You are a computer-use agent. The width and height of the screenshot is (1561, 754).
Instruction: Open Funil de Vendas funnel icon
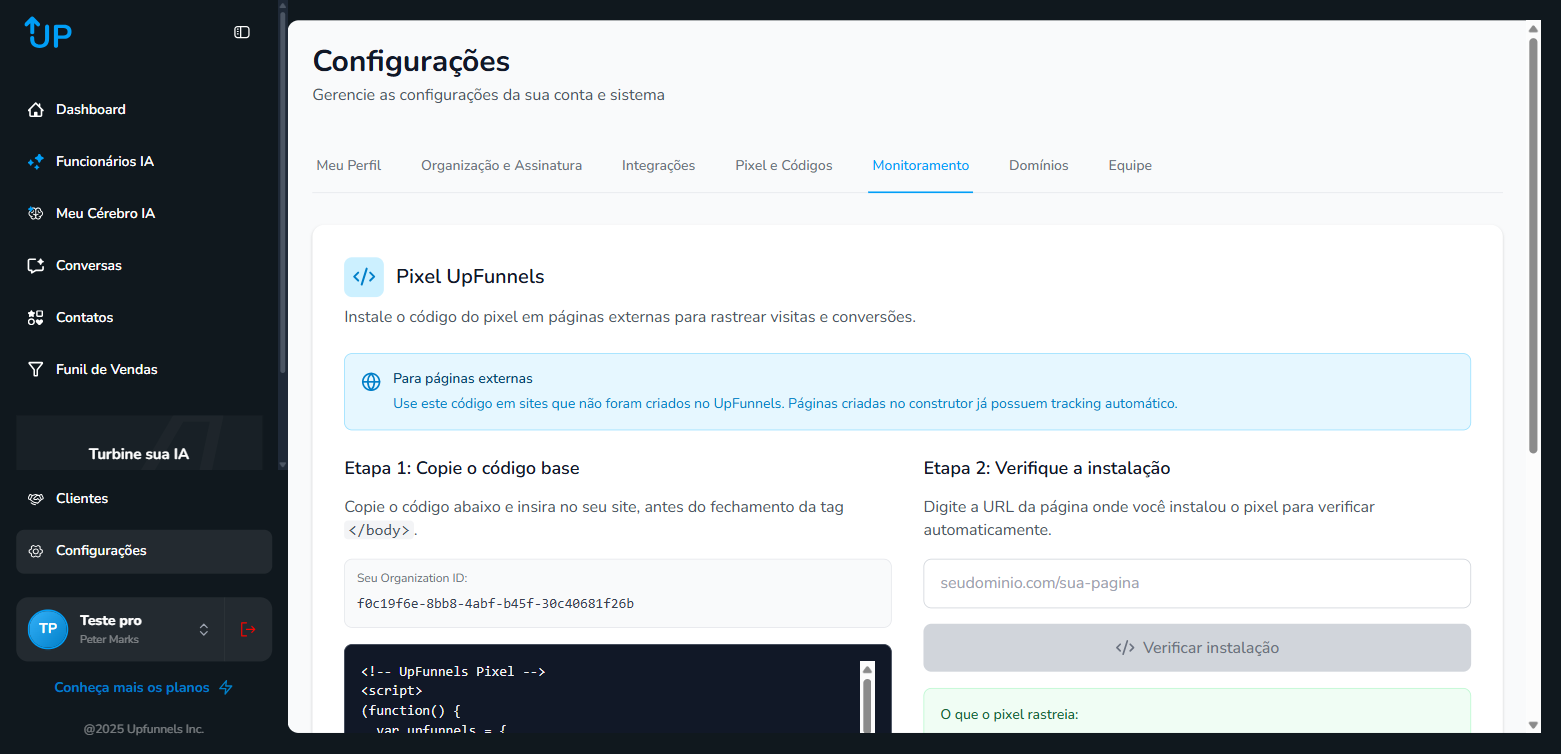36,370
